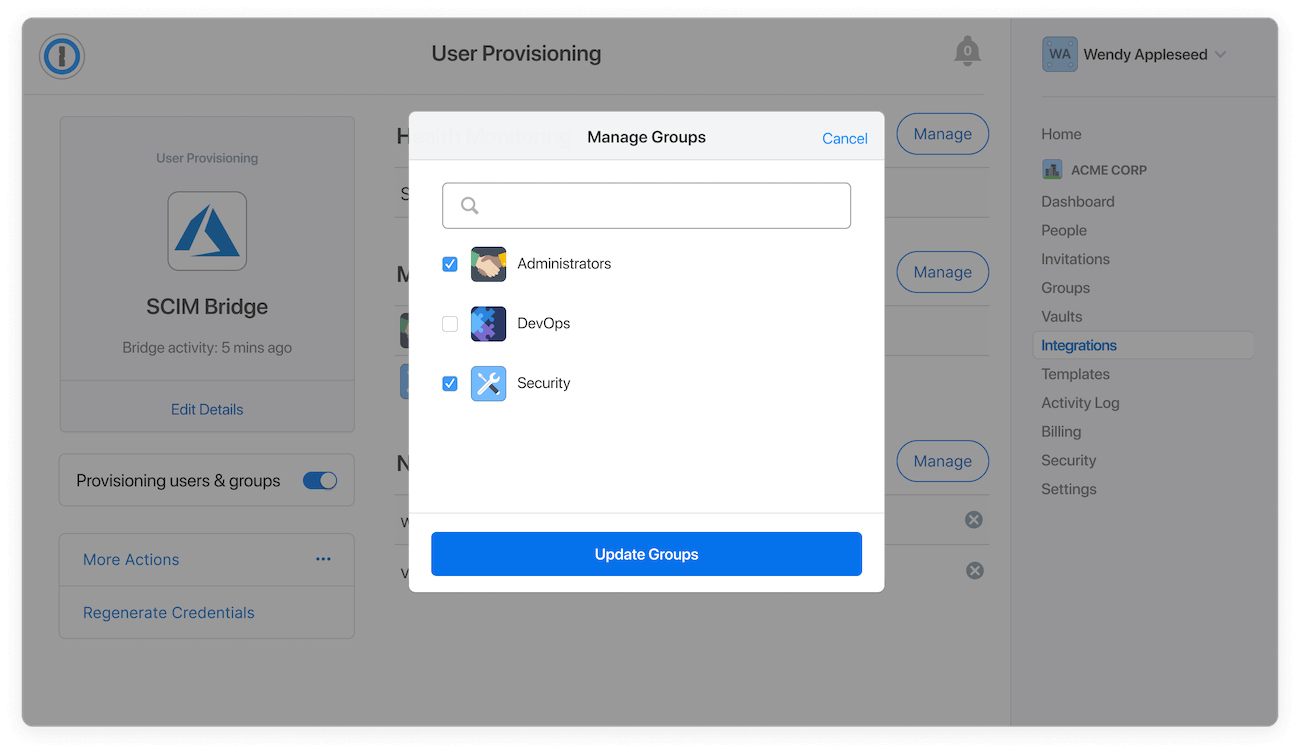The image size is (1300, 753).
Task: Click the magnifying glass in the search box
Action: tap(469, 205)
